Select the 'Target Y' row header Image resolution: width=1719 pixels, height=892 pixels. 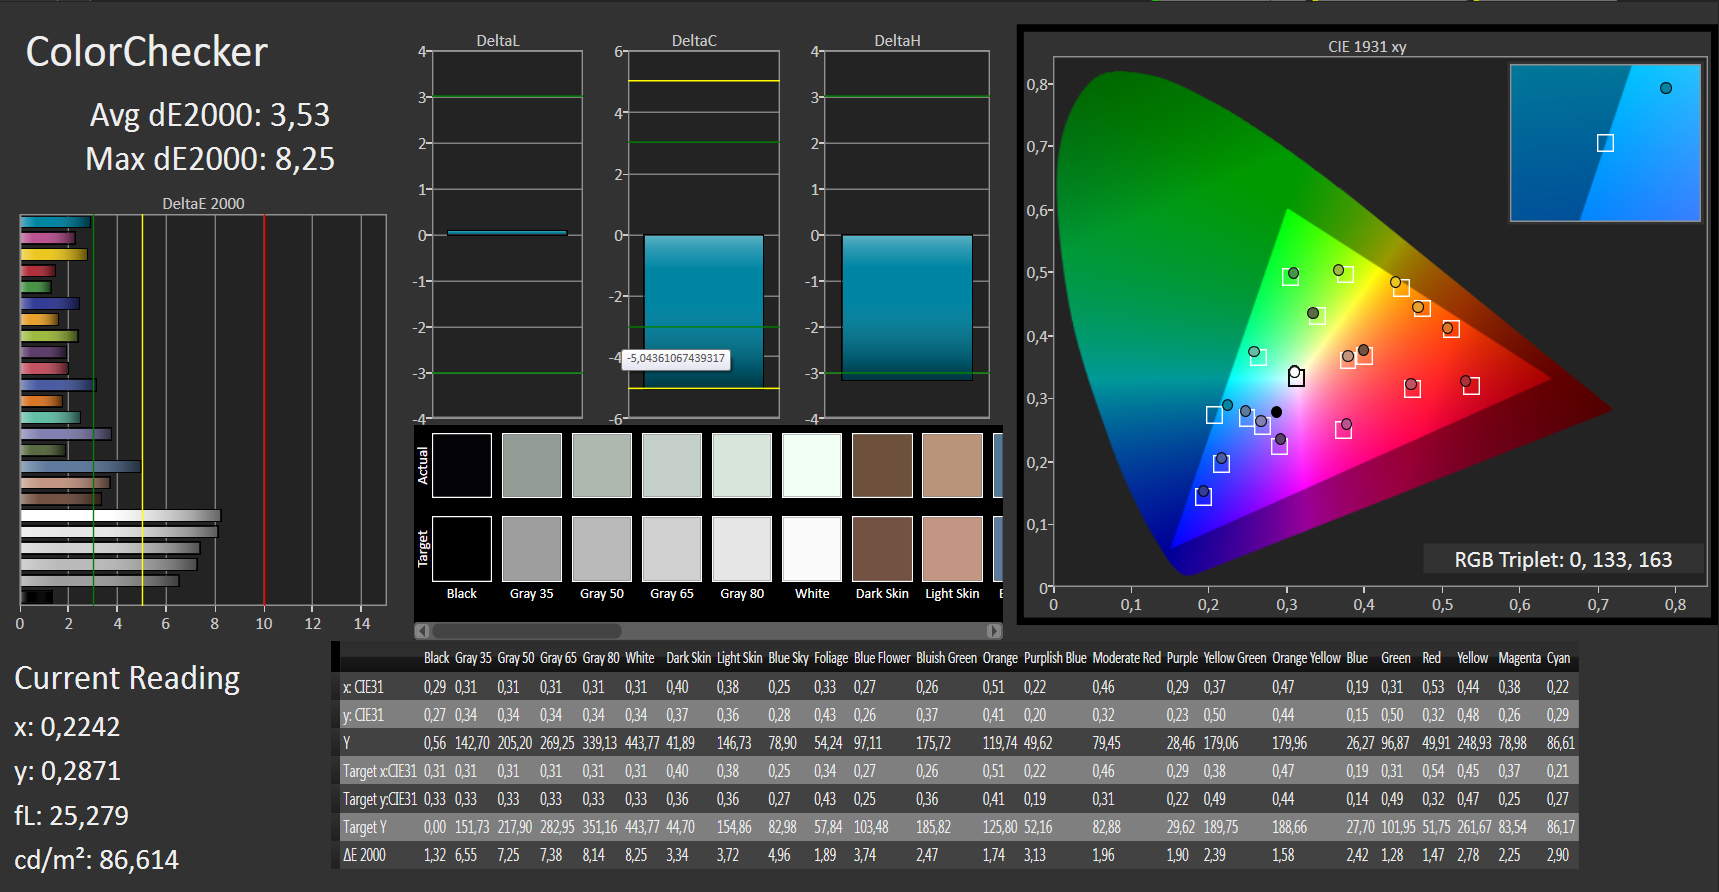click(365, 827)
